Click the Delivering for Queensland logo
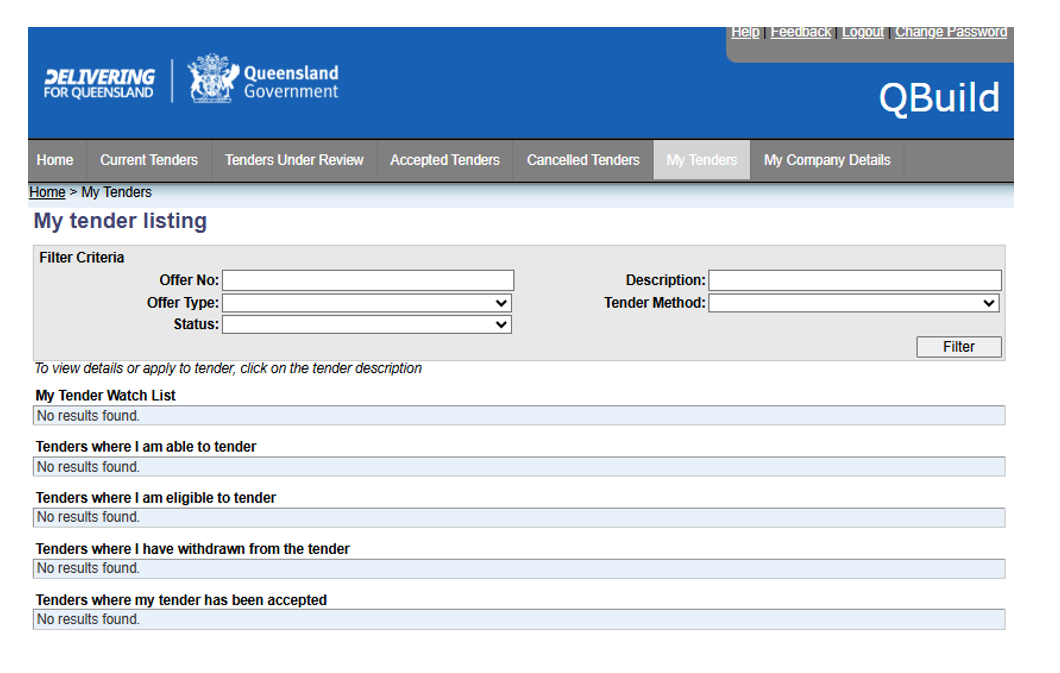This screenshot has height=673, width=1060. click(99, 83)
